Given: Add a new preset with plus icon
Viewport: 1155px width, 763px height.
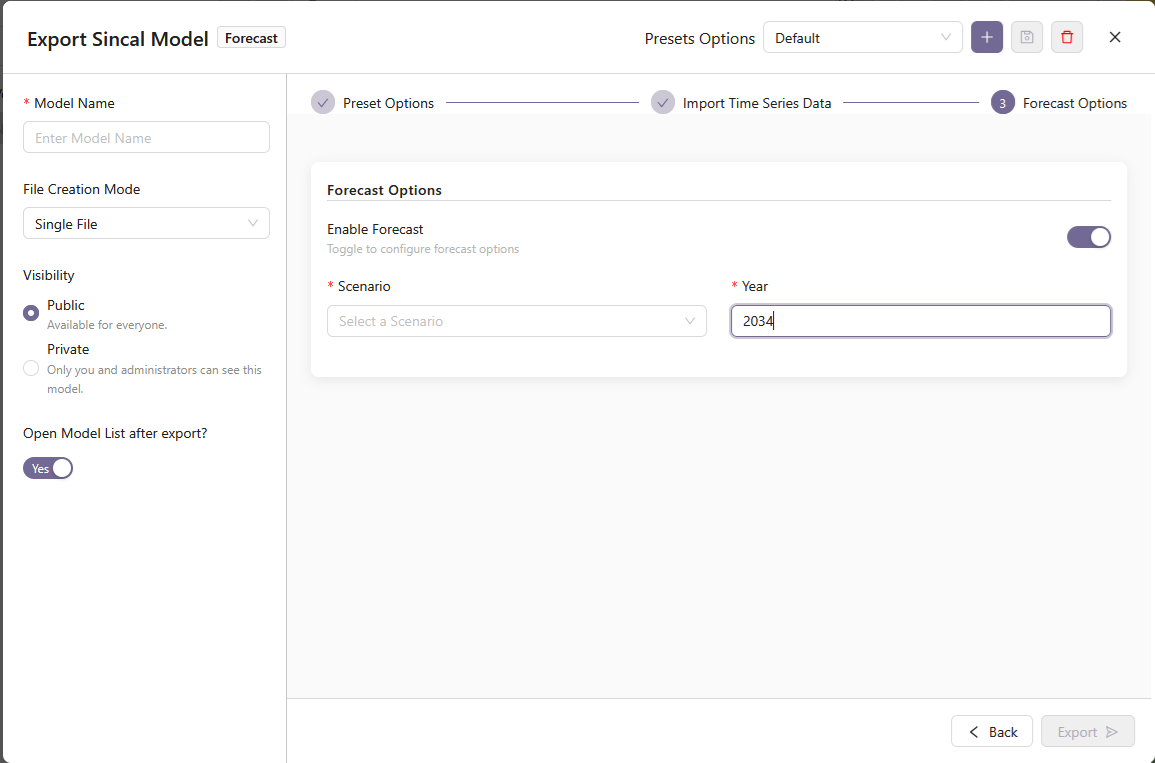Looking at the screenshot, I should [x=986, y=38].
